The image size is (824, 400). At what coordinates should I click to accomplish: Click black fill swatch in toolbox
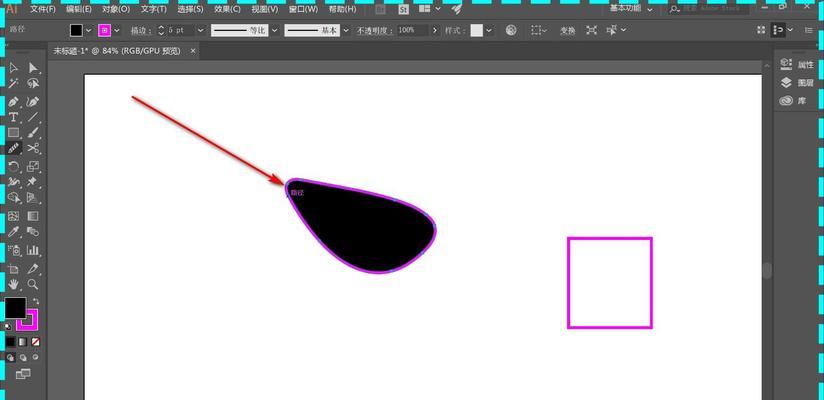(15, 307)
